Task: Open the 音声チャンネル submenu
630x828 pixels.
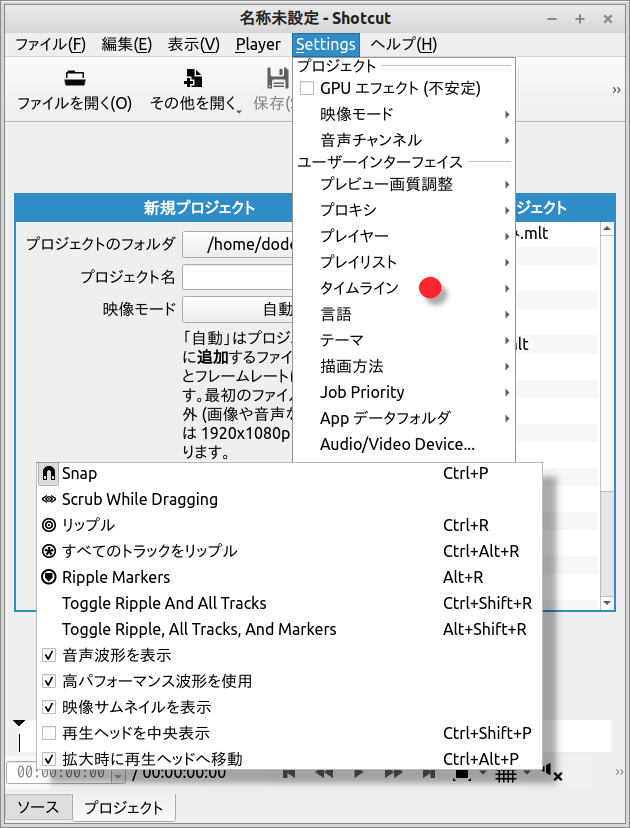Action: pyautogui.click(x=404, y=140)
